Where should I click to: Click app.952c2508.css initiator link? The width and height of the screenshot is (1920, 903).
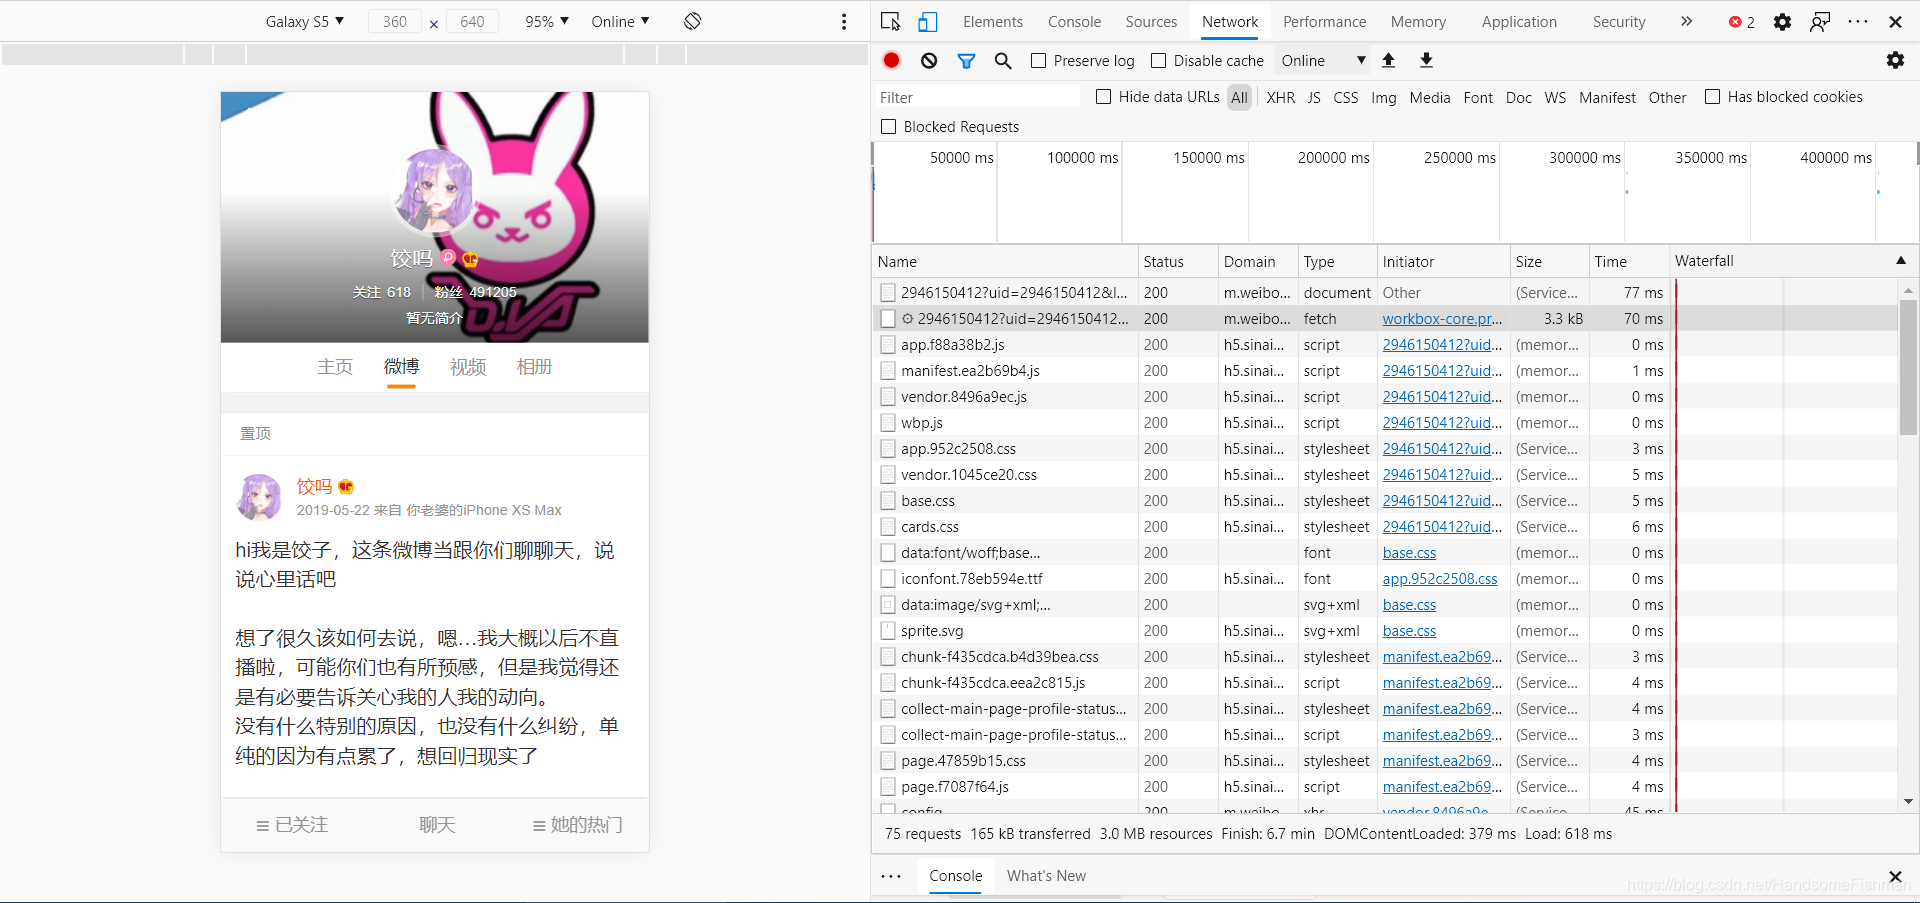click(1440, 579)
